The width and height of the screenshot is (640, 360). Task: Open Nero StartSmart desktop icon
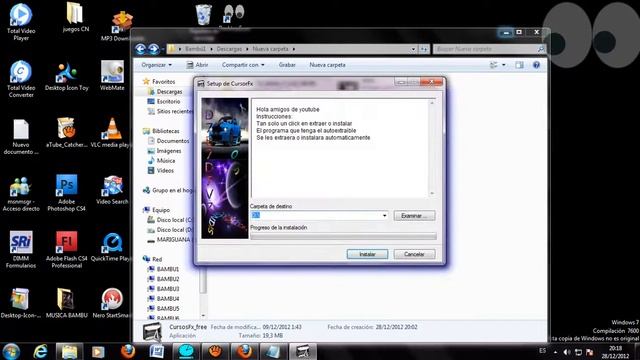pyautogui.click(x=112, y=303)
